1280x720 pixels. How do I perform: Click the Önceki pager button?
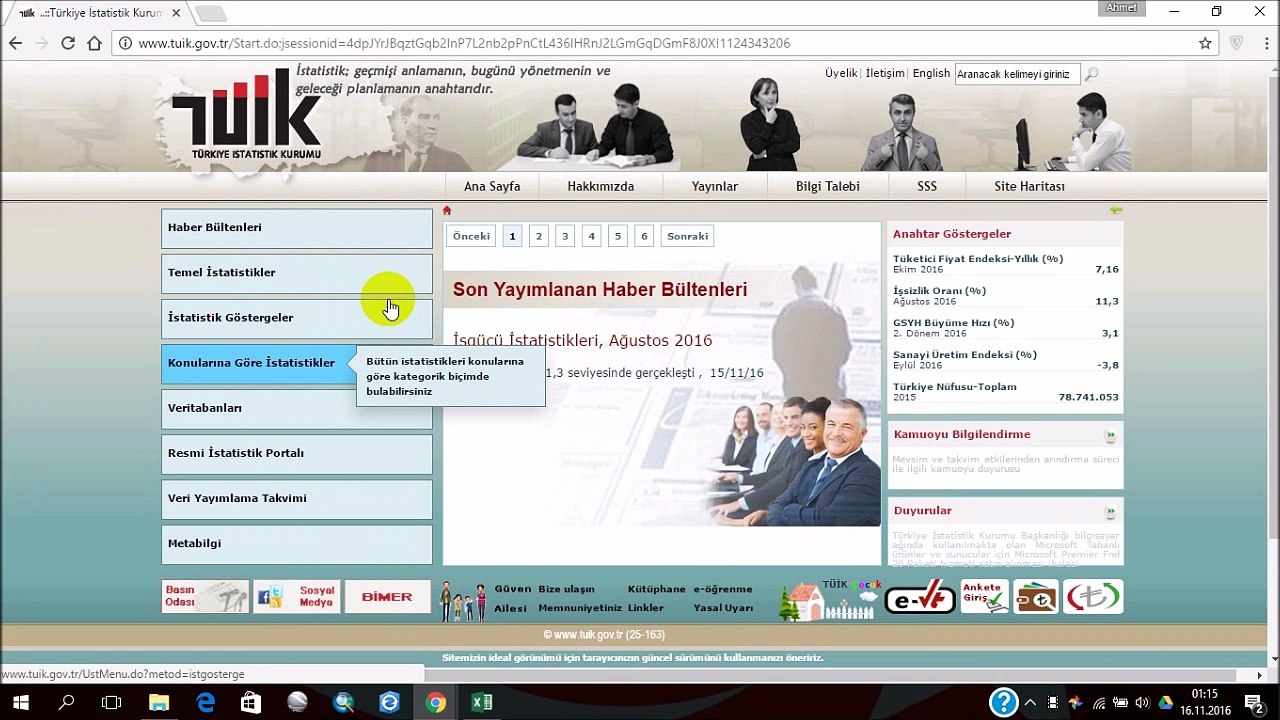pos(471,236)
